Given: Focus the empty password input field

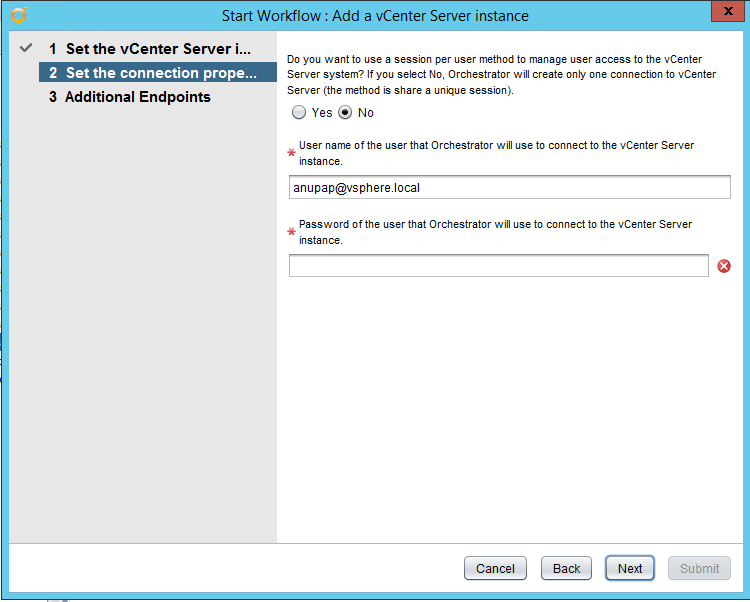Looking at the screenshot, I should tap(498, 265).
